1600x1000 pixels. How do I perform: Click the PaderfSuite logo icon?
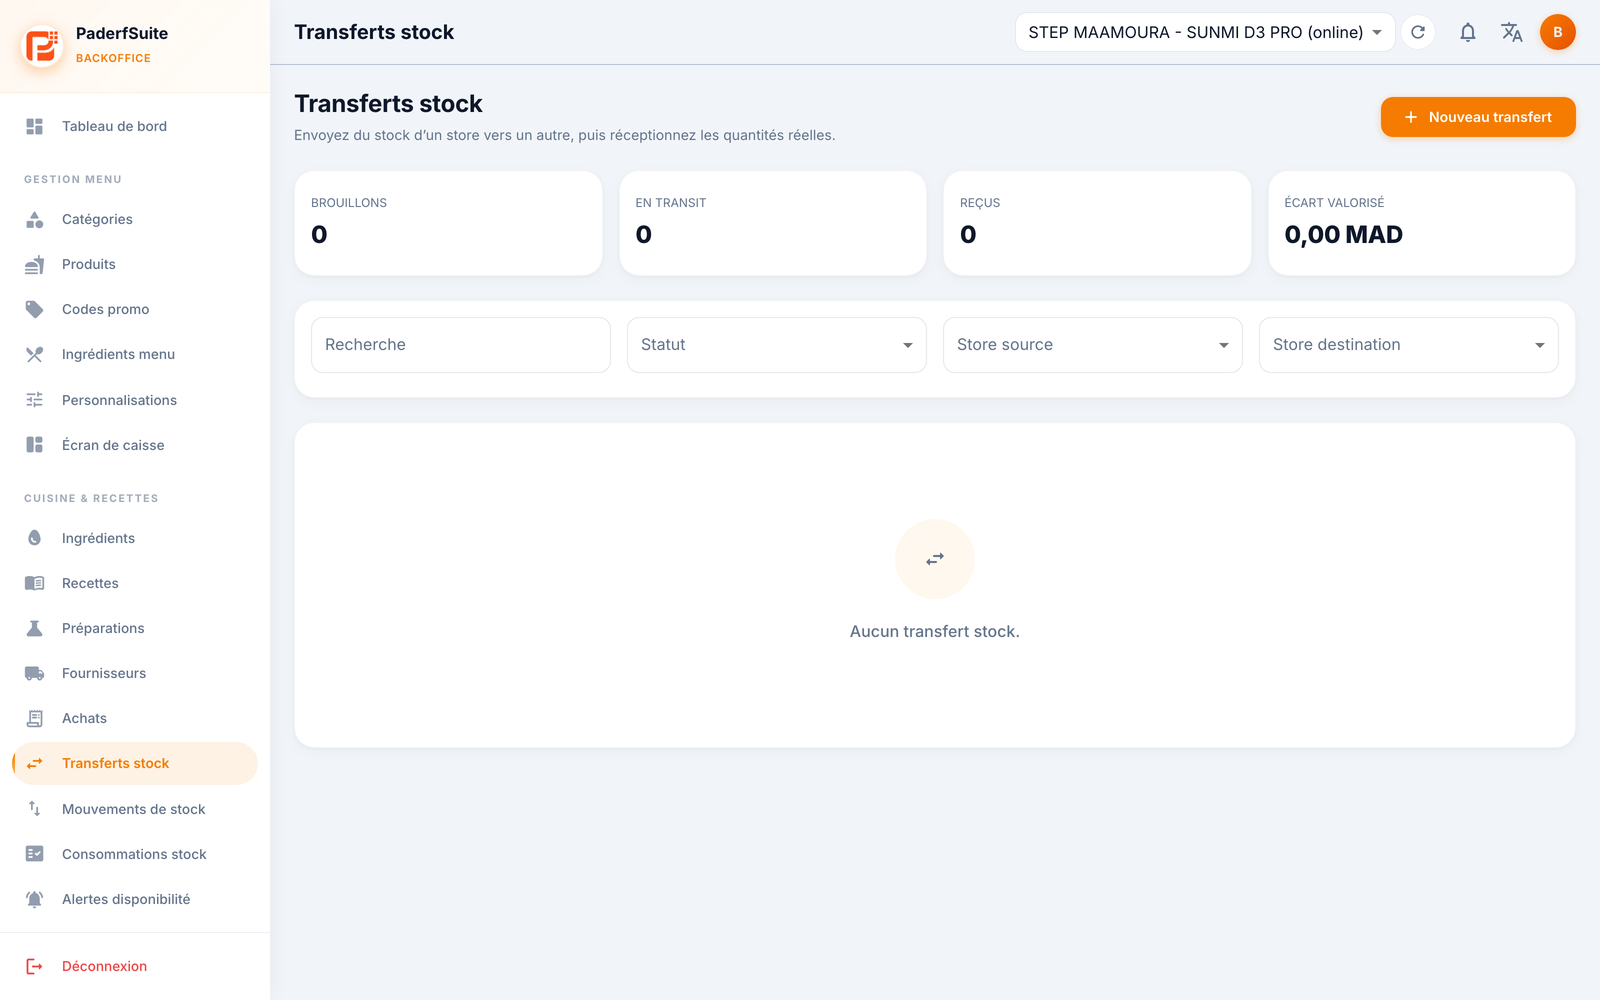[x=43, y=45]
